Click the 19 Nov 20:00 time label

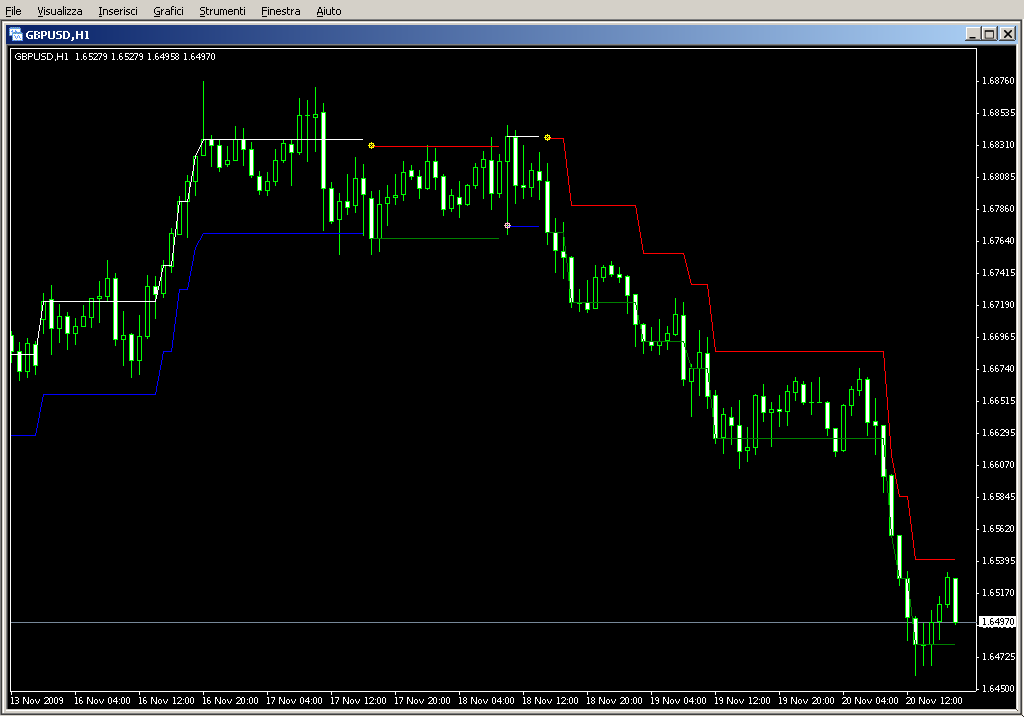(806, 701)
